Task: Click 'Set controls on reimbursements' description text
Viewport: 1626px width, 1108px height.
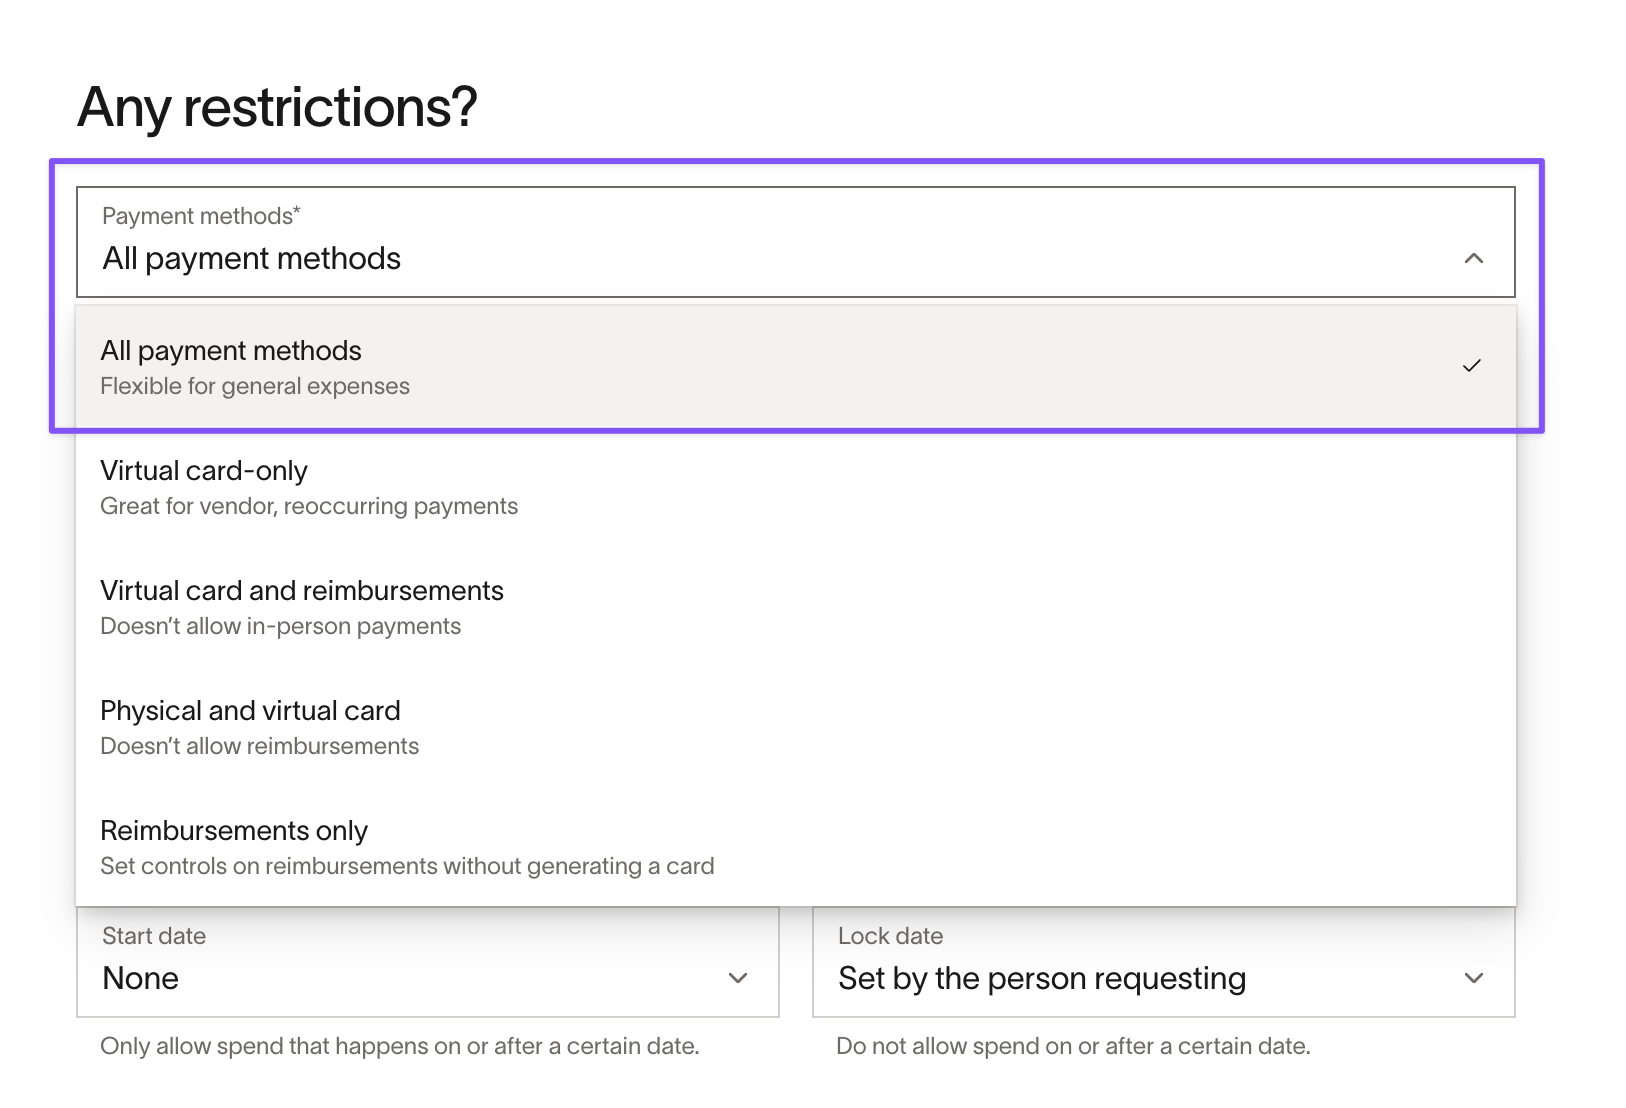Action: [x=407, y=866]
